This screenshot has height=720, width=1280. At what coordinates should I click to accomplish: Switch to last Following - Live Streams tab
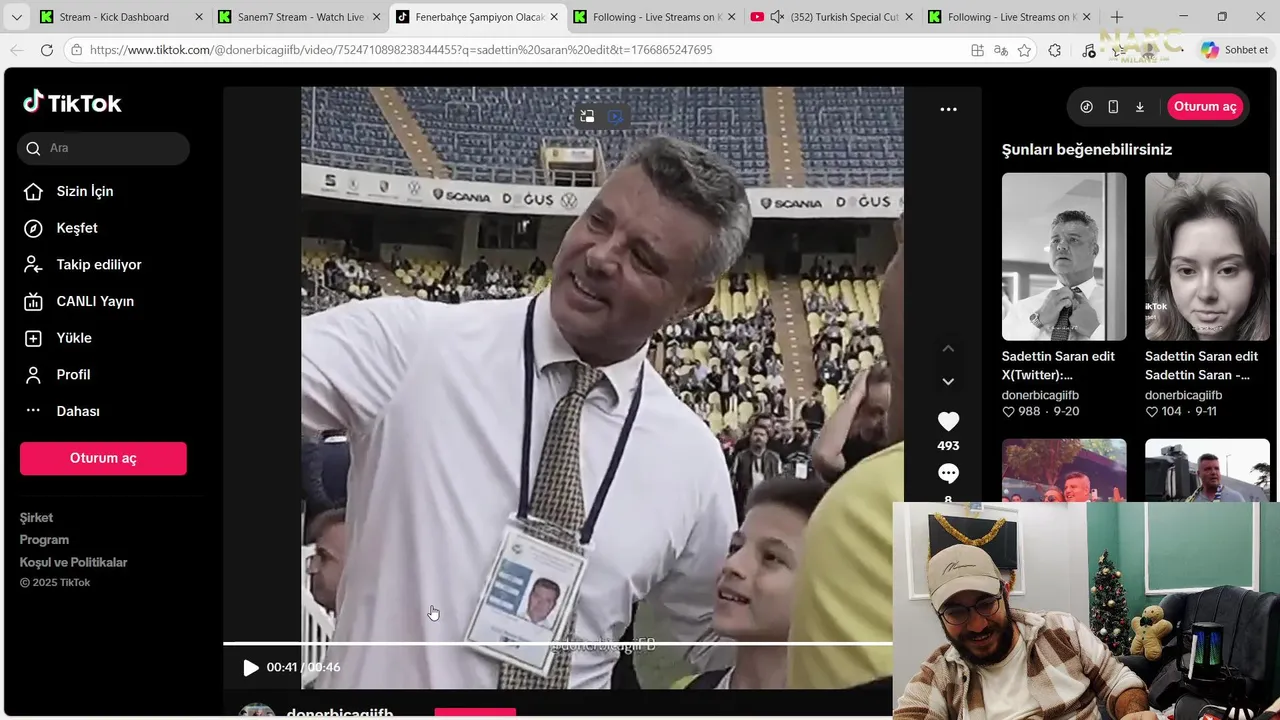coord(1010,17)
